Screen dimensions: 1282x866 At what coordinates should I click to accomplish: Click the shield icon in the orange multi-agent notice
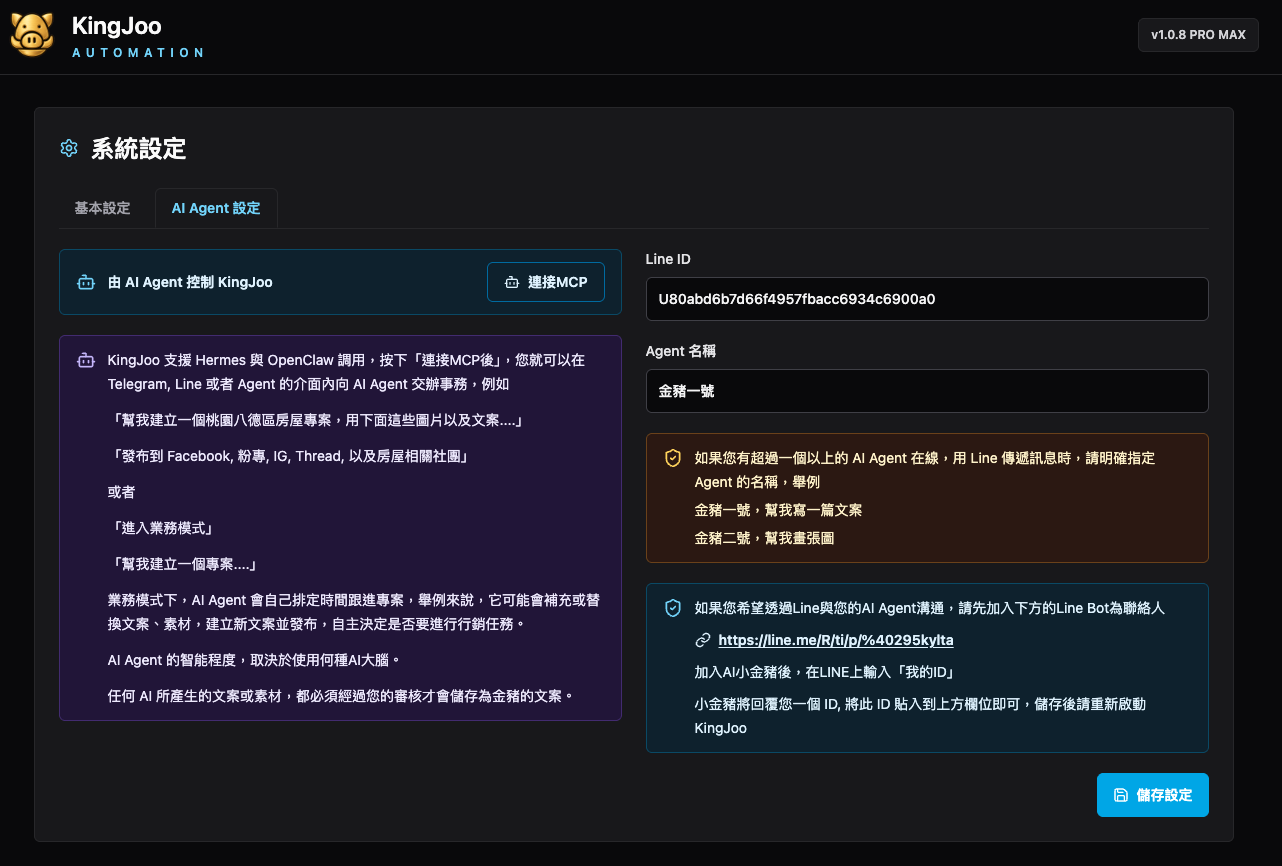(x=673, y=458)
